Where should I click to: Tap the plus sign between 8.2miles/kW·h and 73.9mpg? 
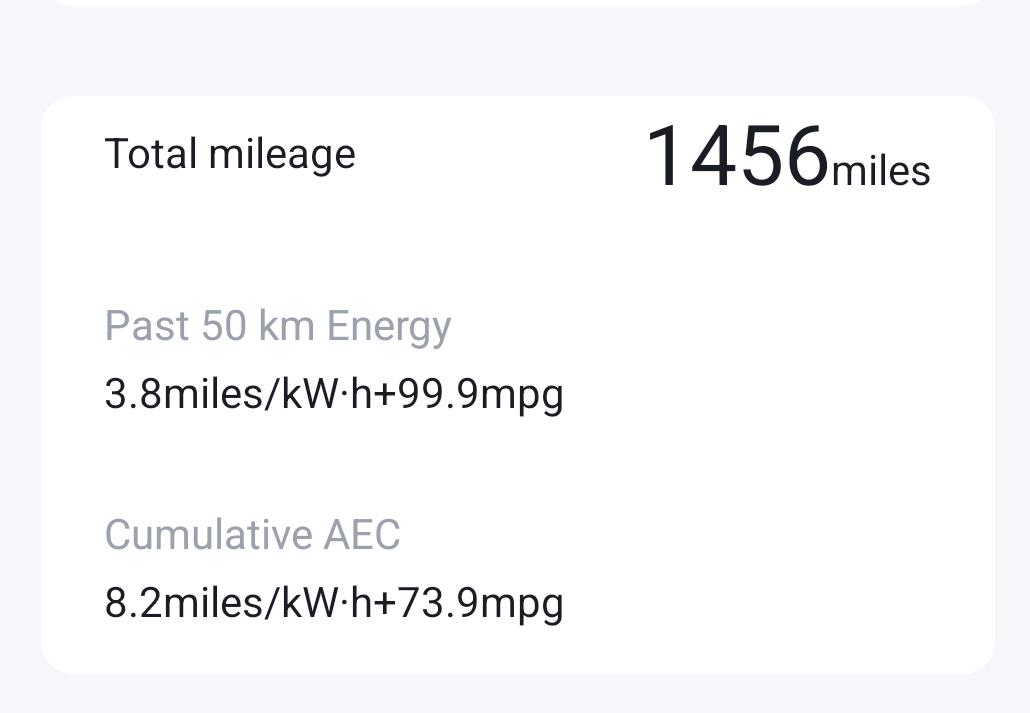click(384, 603)
